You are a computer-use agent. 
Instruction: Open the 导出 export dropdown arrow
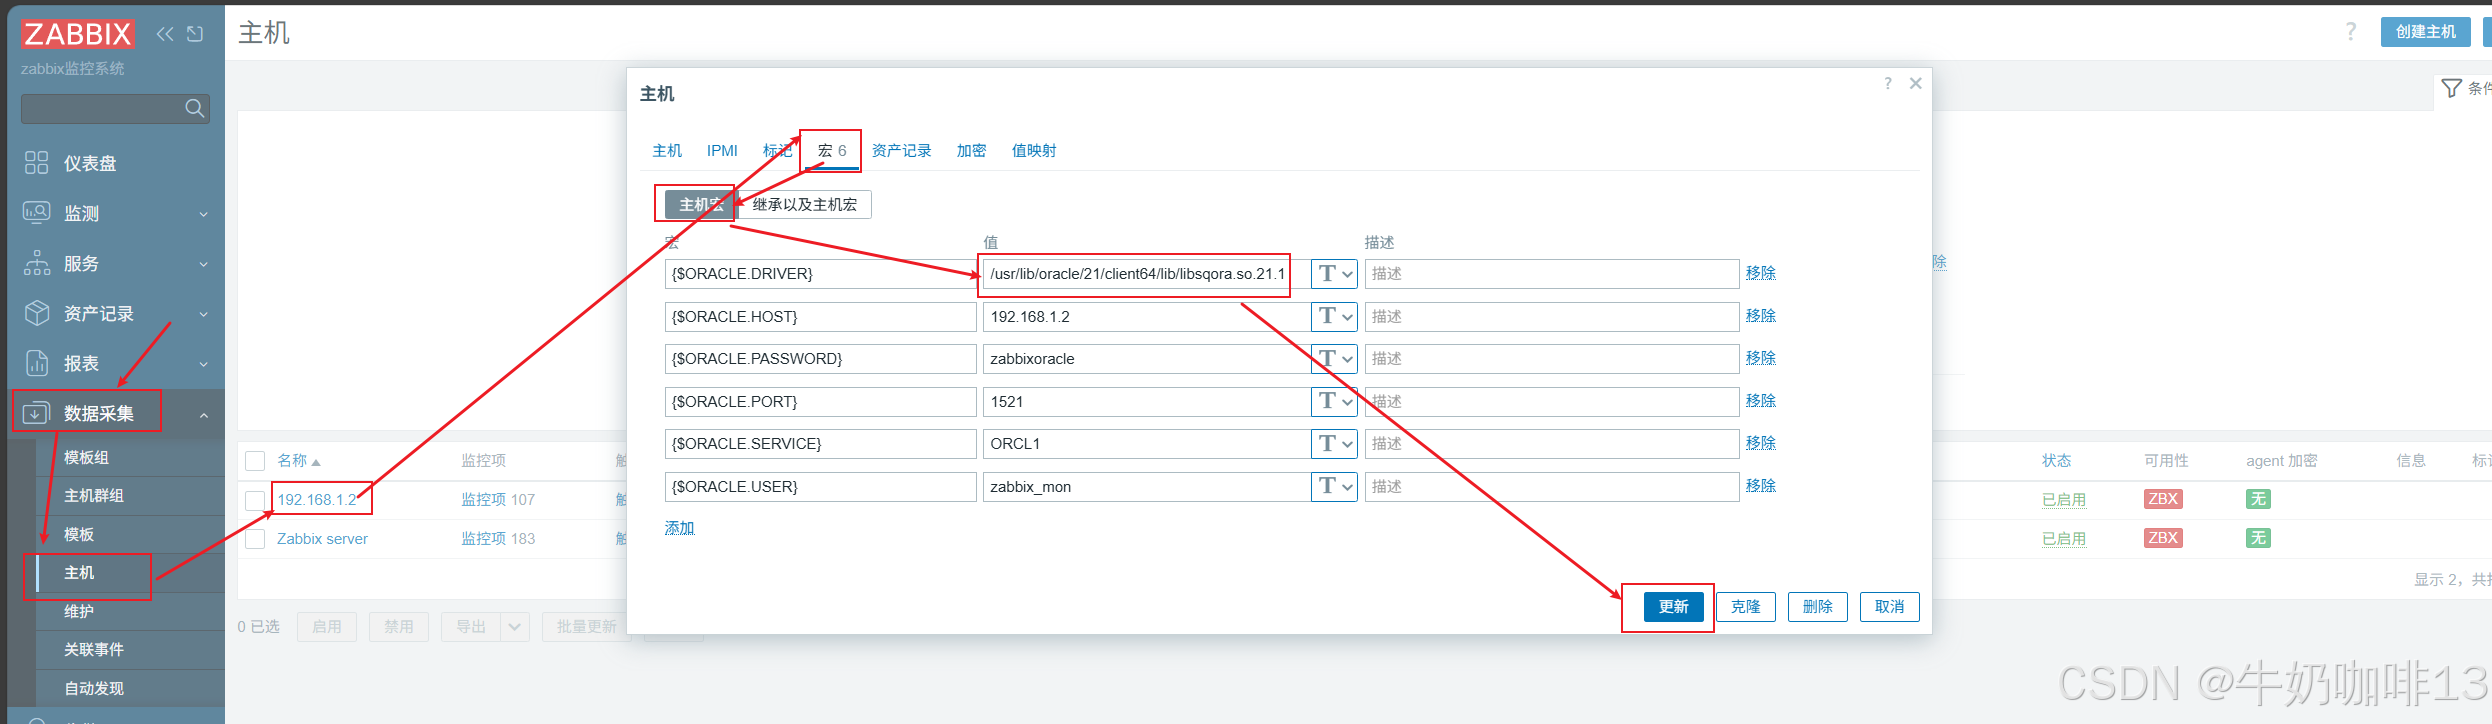coord(515,627)
